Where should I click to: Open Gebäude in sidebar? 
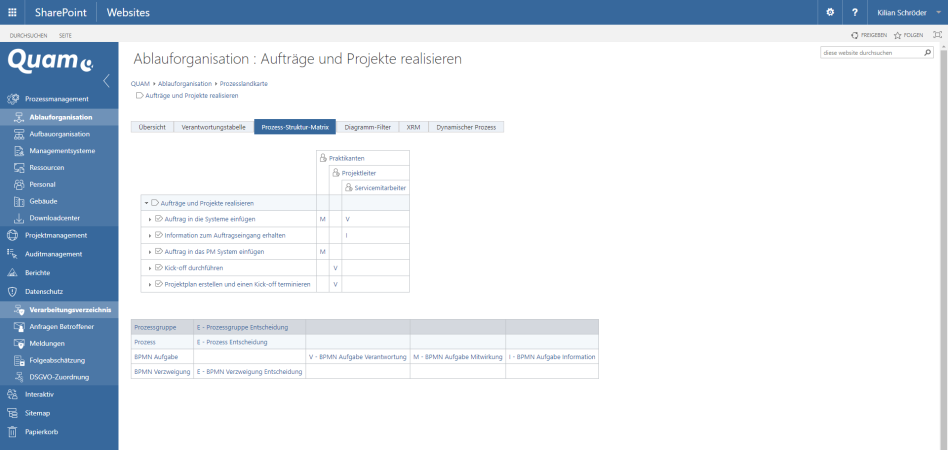pyautogui.click(x=42, y=201)
